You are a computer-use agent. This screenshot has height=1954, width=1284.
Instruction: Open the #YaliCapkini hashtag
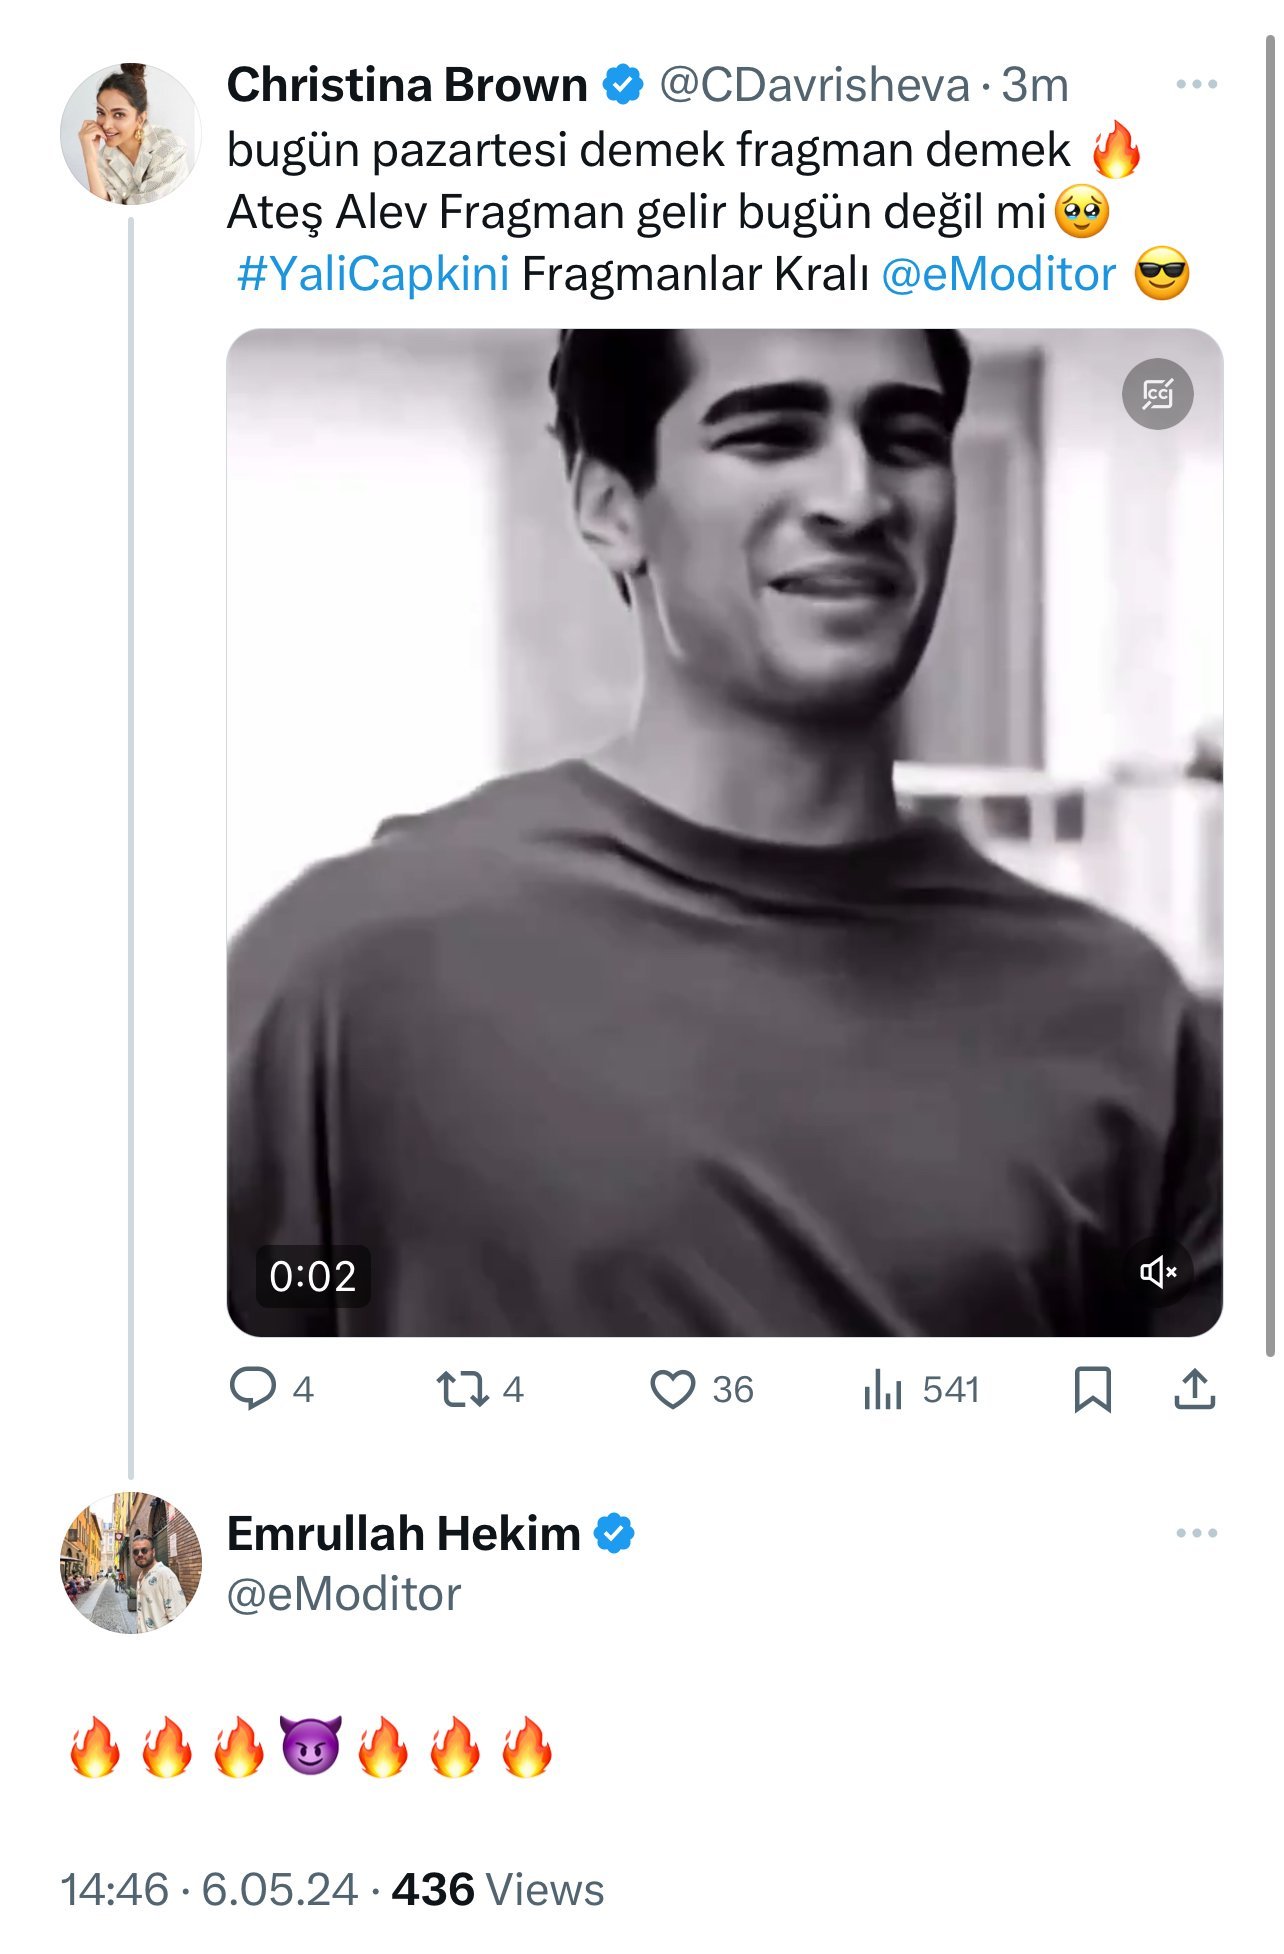tap(373, 274)
